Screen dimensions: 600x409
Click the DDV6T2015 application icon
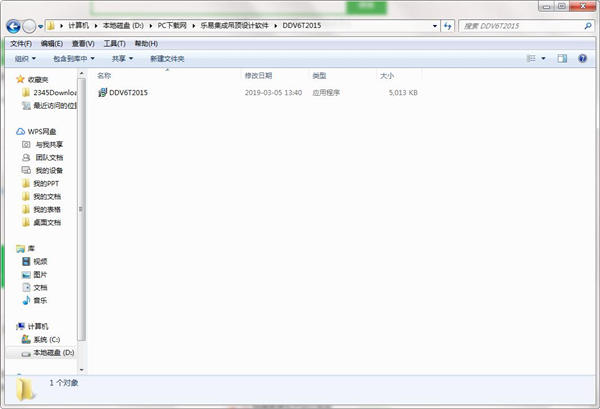pyautogui.click(x=102, y=93)
